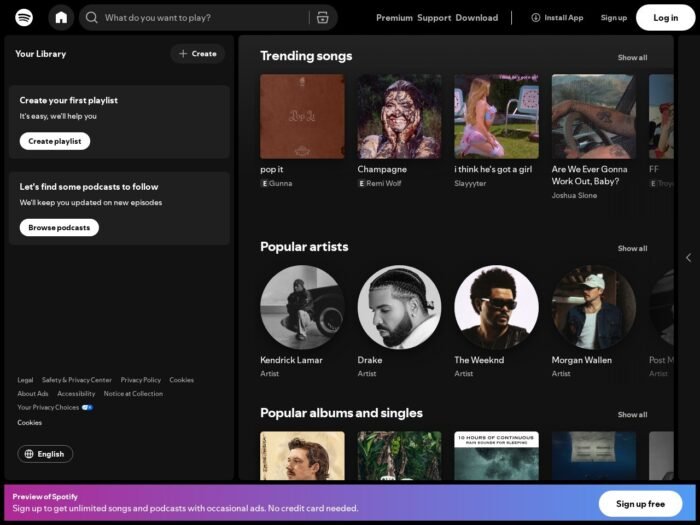Viewport: 700px width, 525px height.
Task: Go to Home via house icon
Action: coord(61,18)
